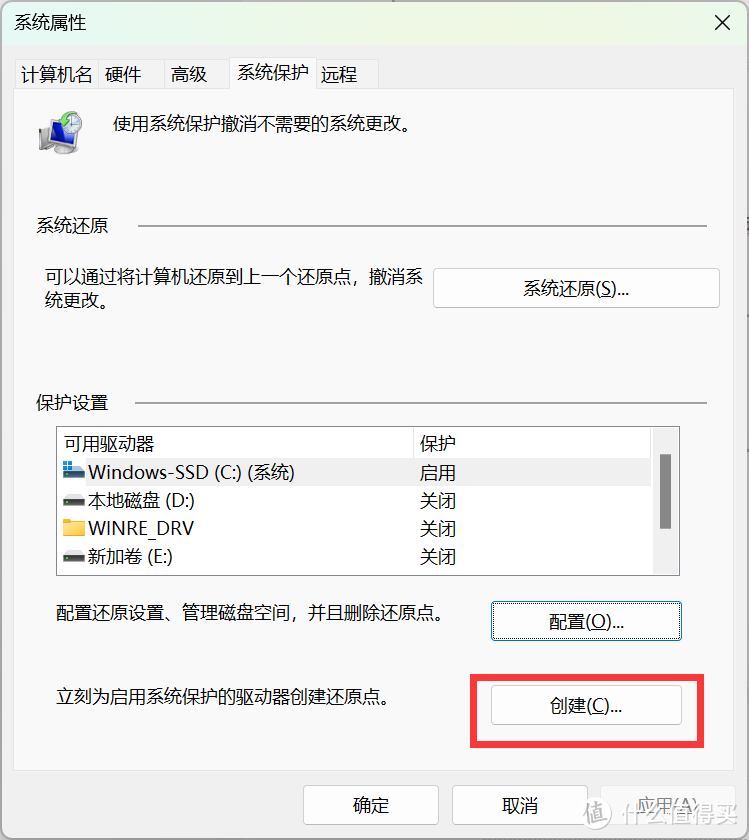
Task: Click 关闭 status of WINRE_DRV
Action: 438,529
